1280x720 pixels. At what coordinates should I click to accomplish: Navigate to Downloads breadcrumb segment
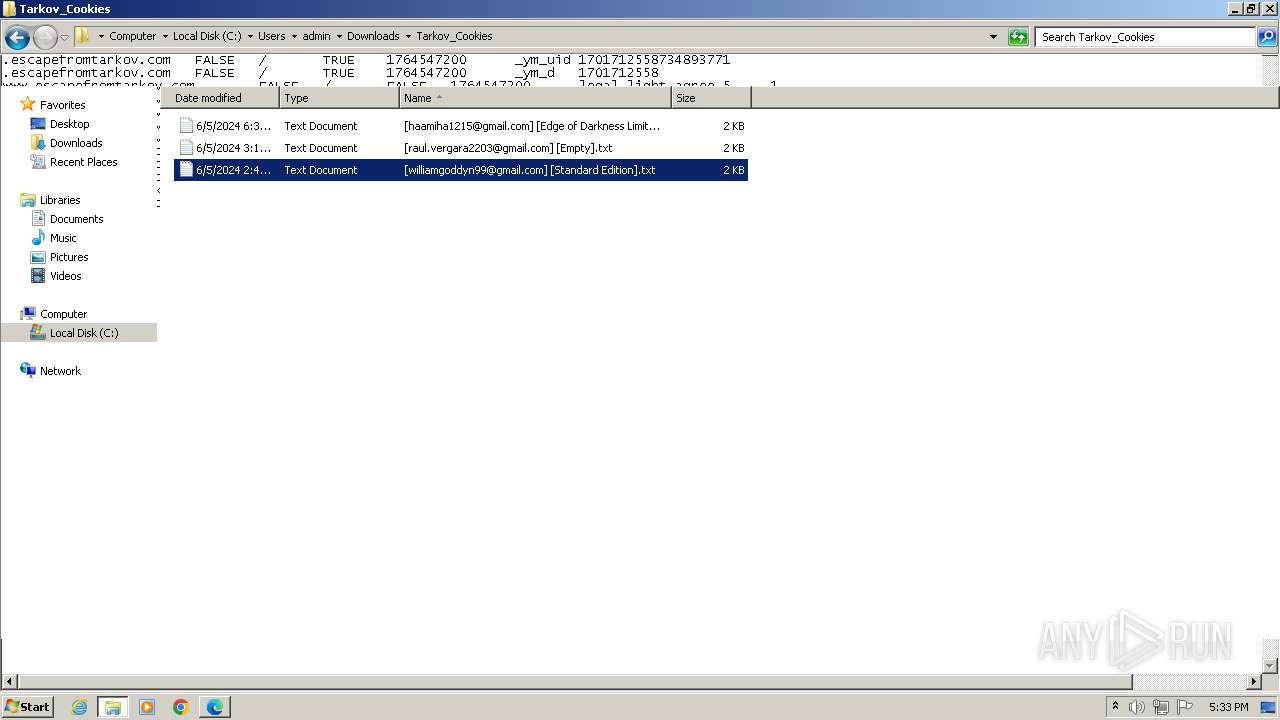373,36
